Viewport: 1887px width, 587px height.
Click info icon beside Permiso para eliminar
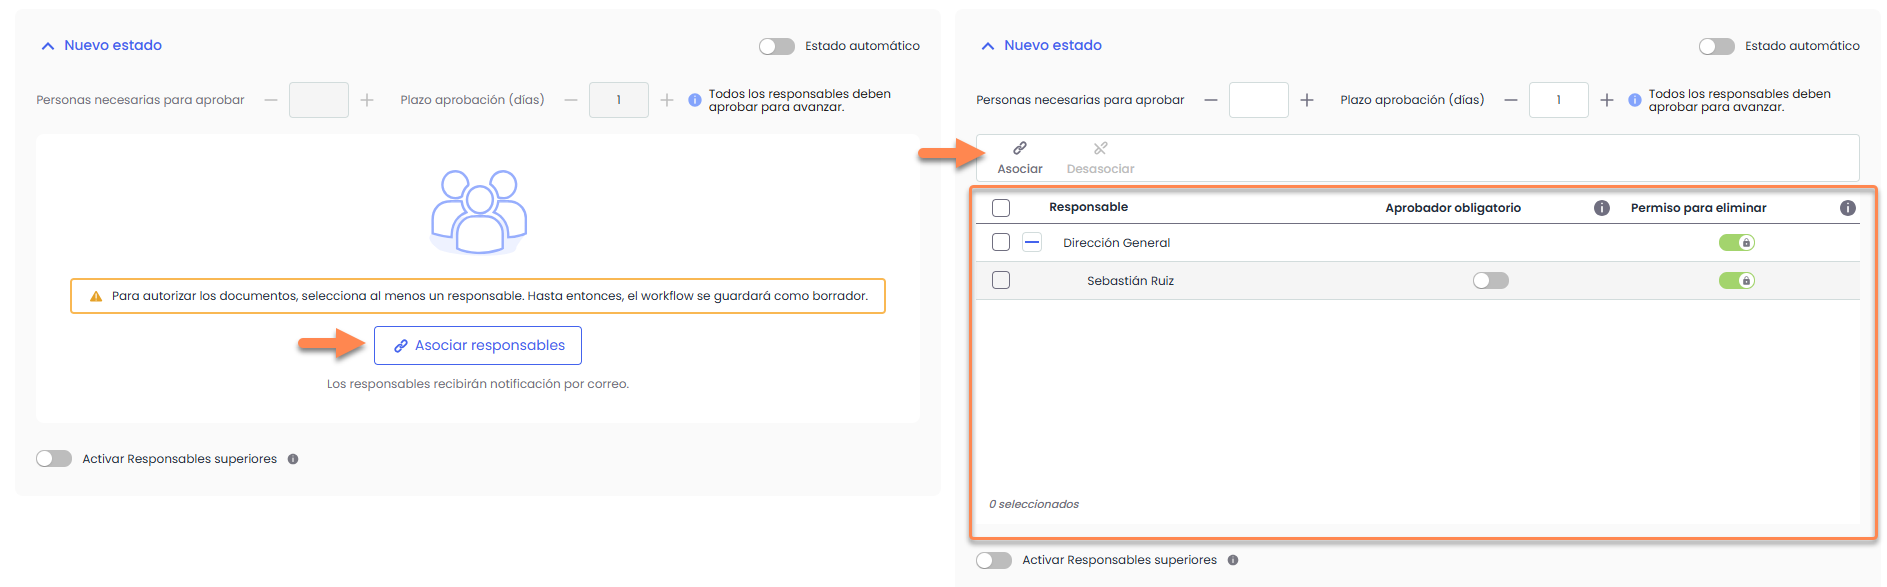pos(1847,208)
